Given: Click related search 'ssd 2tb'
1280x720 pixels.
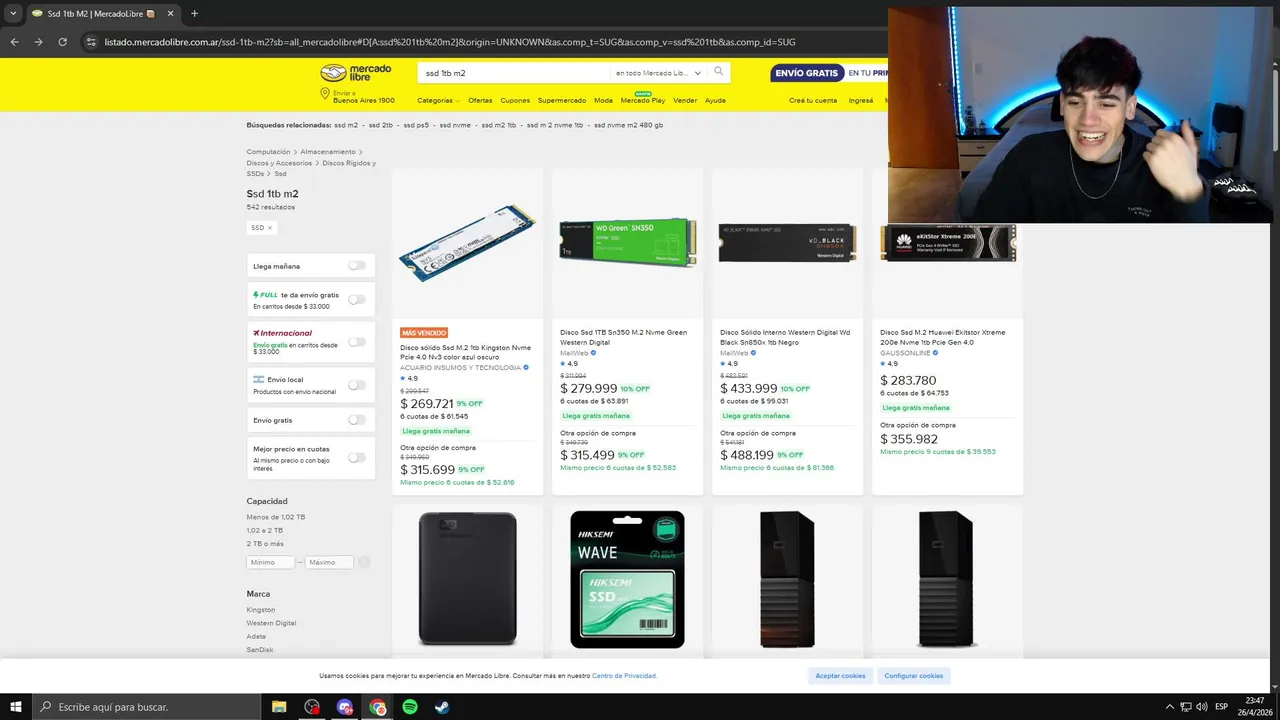Looking at the screenshot, I should click(381, 125).
